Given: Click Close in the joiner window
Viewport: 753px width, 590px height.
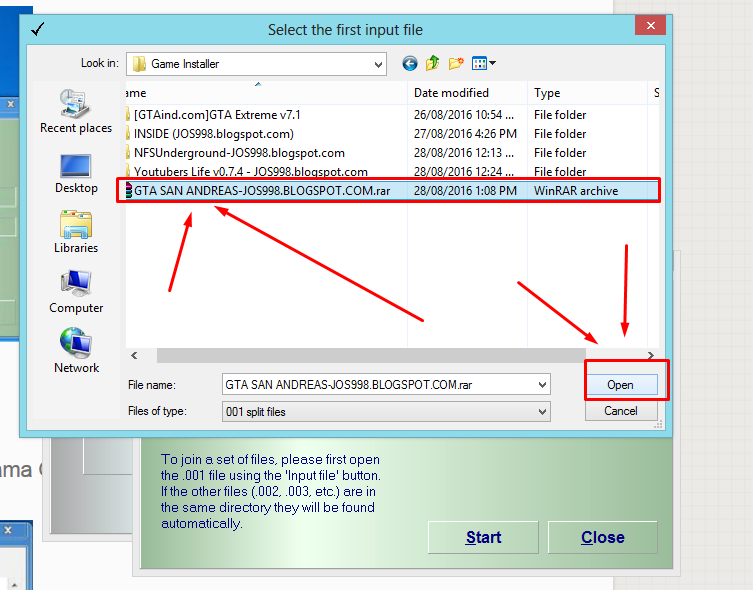Looking at the screenshot, I should pyautogui.click(x=603, y=537).
